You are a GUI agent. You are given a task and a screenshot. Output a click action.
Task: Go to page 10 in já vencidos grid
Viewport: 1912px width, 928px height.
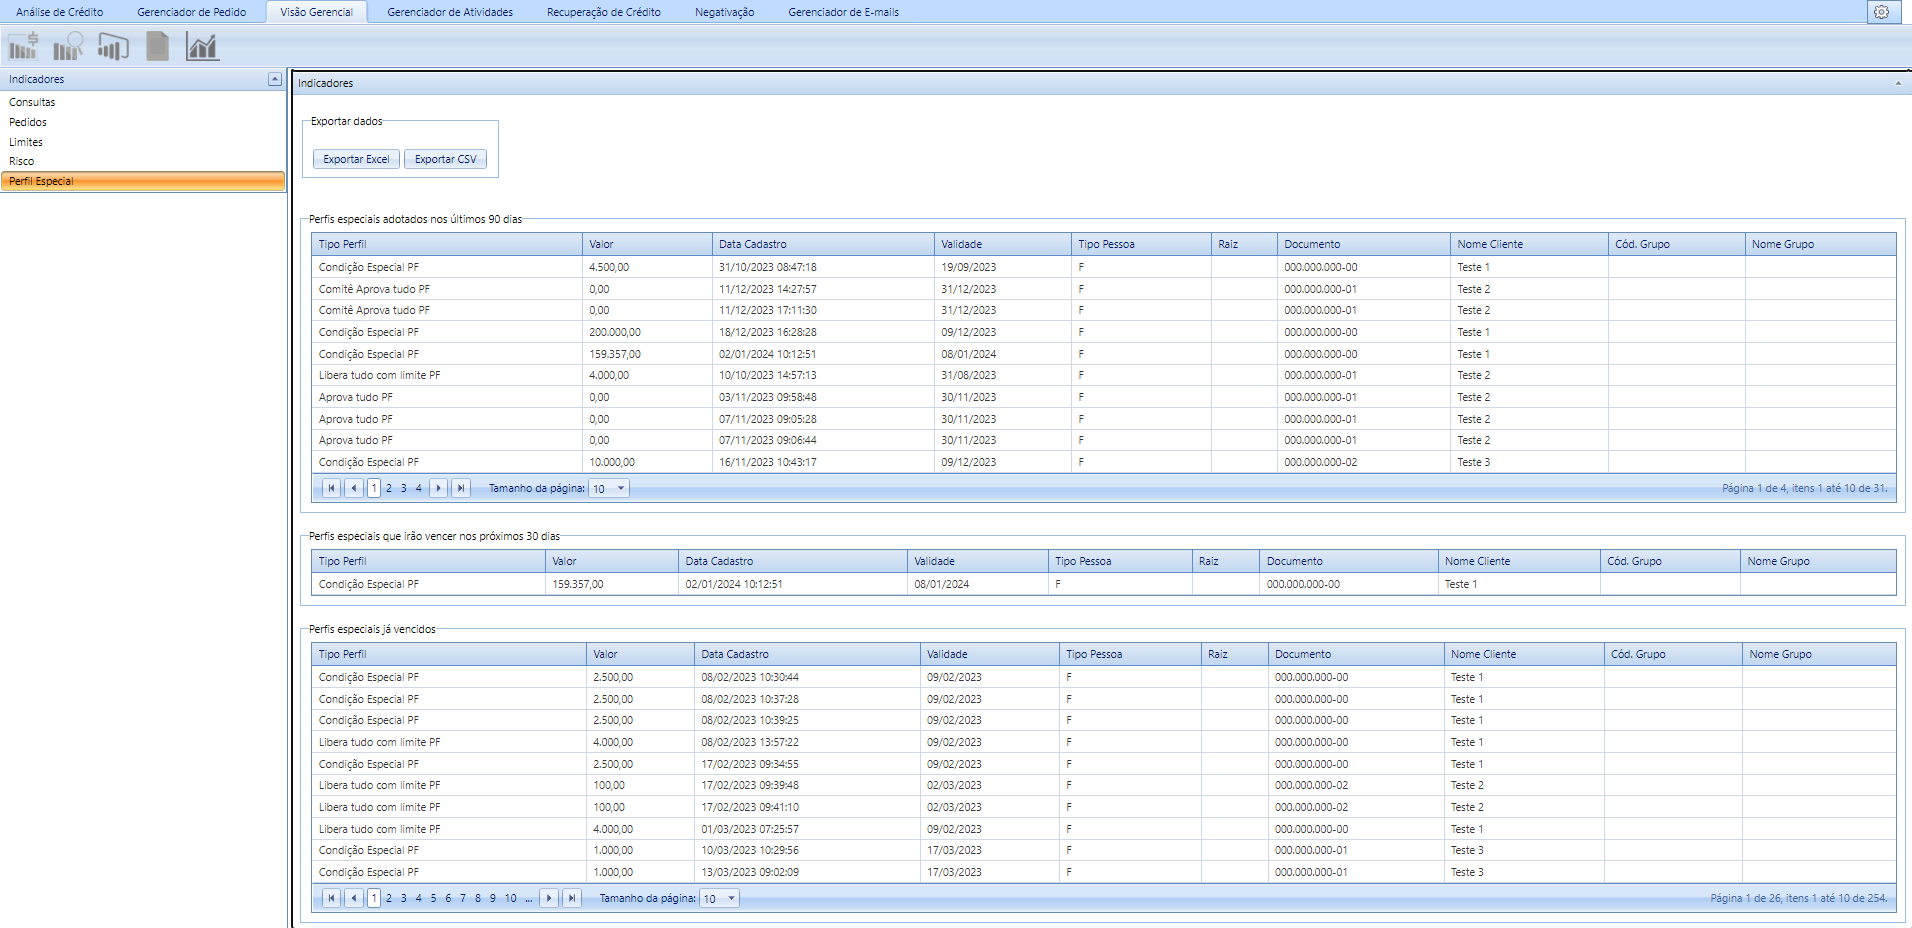[511, 898]
